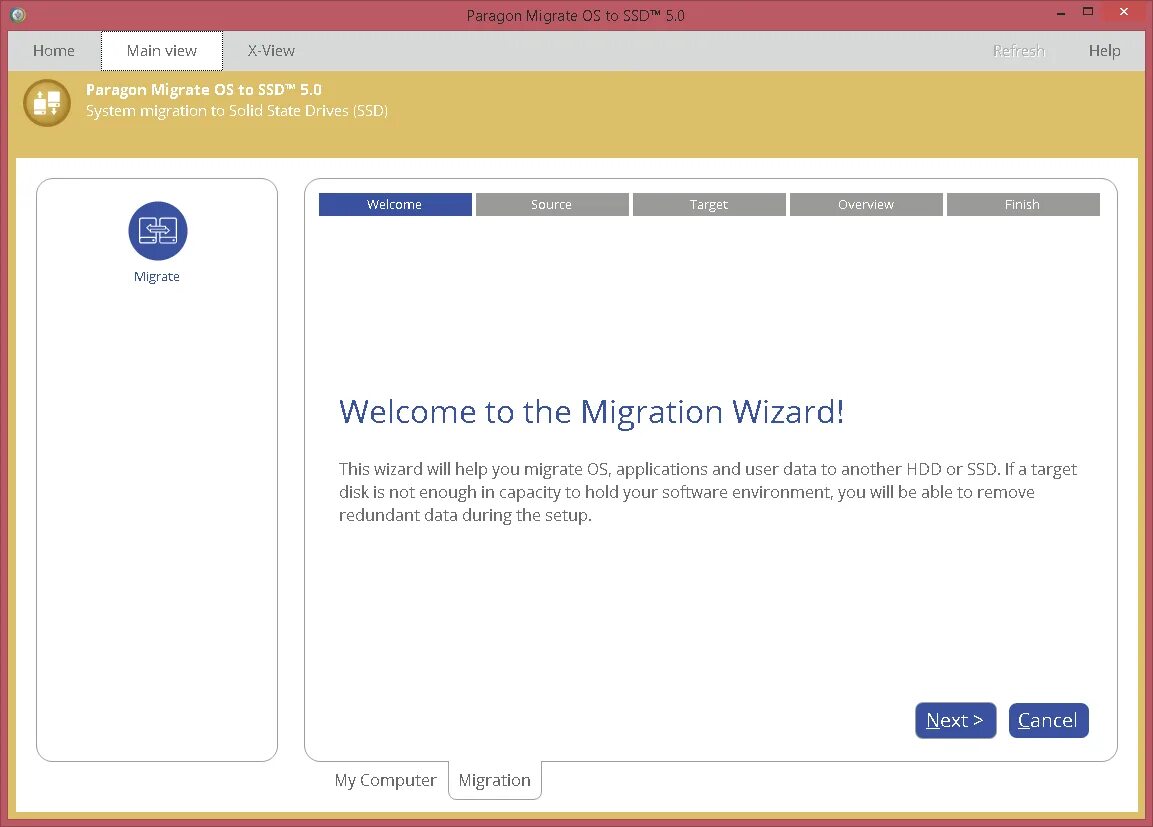
Task: Minimize the Paragon window
Action: click(1060, 12)
